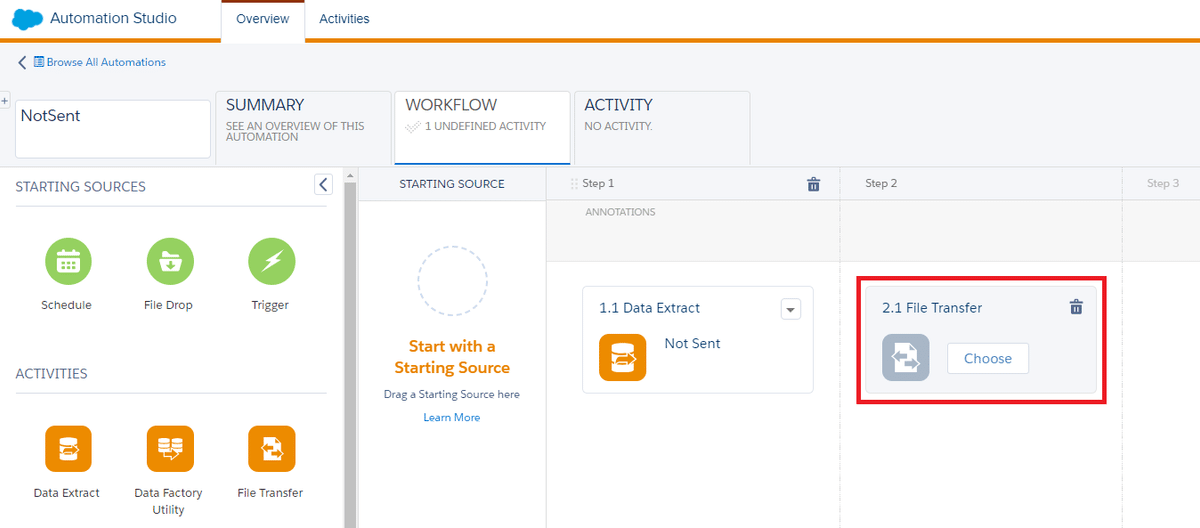Open the ACTIVITY tab
This screenshot has width=1200, height=528.
662,127
